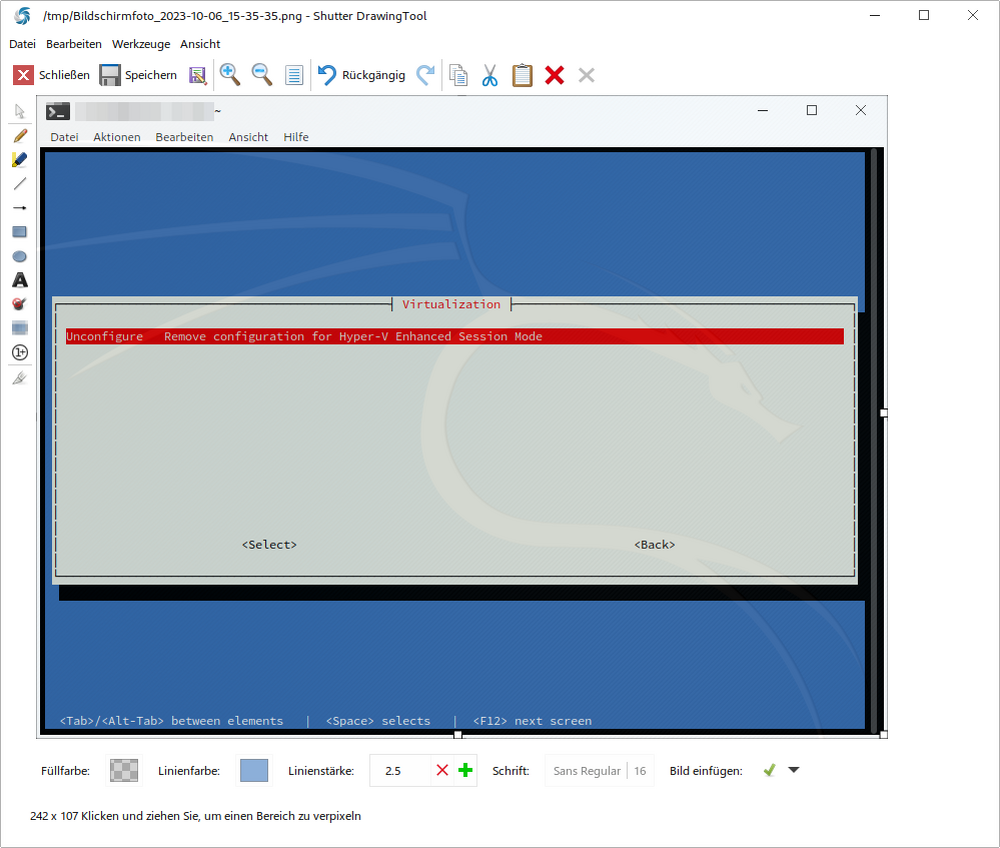This screenshot has width=1000, height=848.
Task: Open the Datei menu of Shutter DrawingTool
Action: point(22,44)
